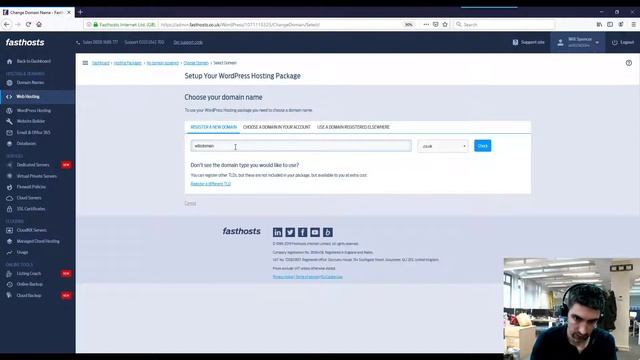Click Get support code link
Image resolution: width=640 pixels, height=360 pixels.
[x=188, y=42]
